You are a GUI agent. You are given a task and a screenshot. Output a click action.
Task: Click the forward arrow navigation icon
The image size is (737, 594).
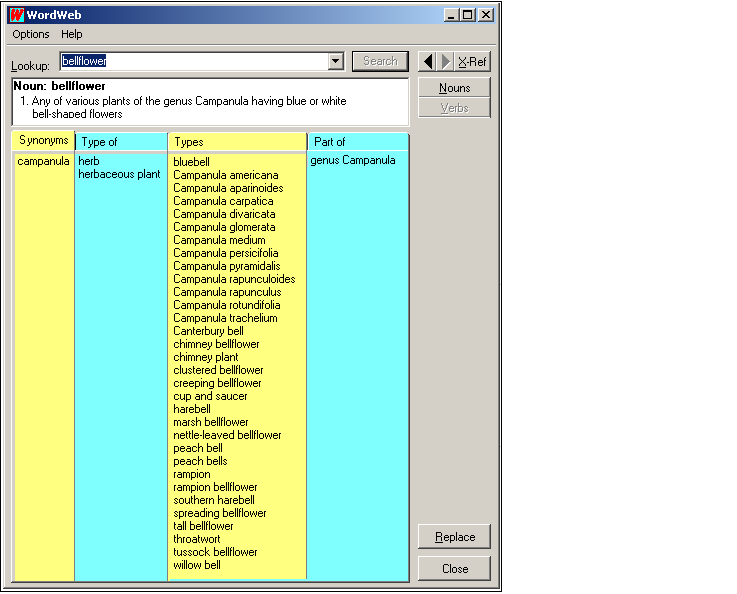(x=445, y=62)
